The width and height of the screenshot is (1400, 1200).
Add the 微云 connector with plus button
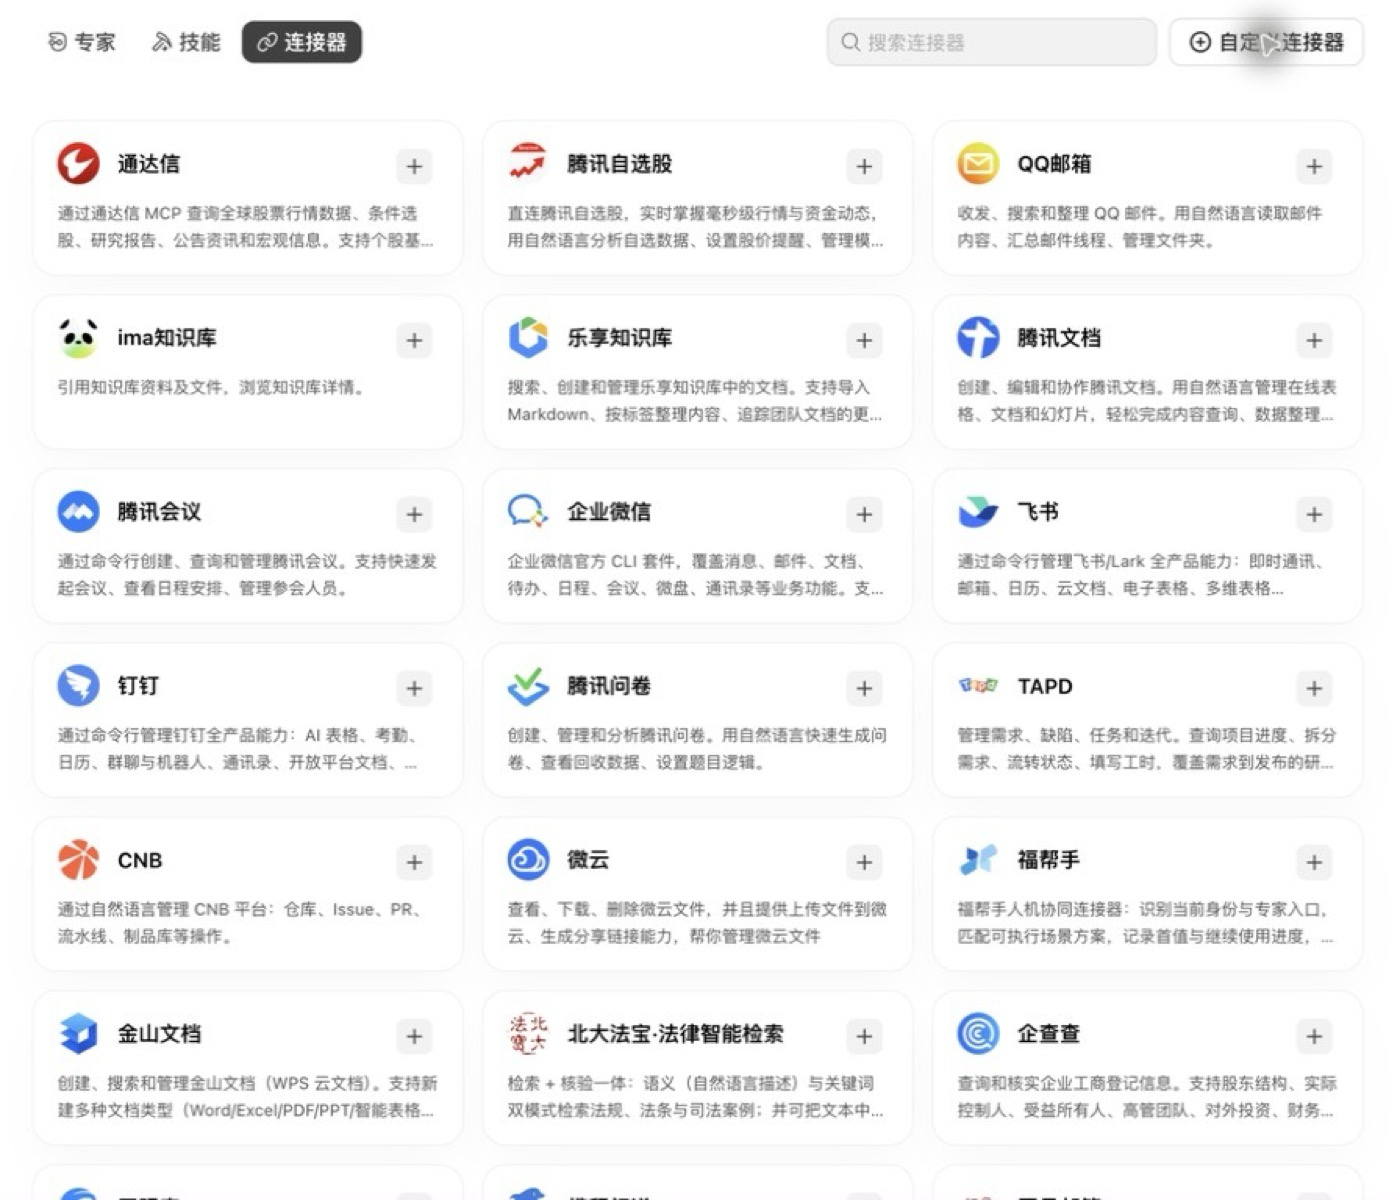click(x=864, y=863)
